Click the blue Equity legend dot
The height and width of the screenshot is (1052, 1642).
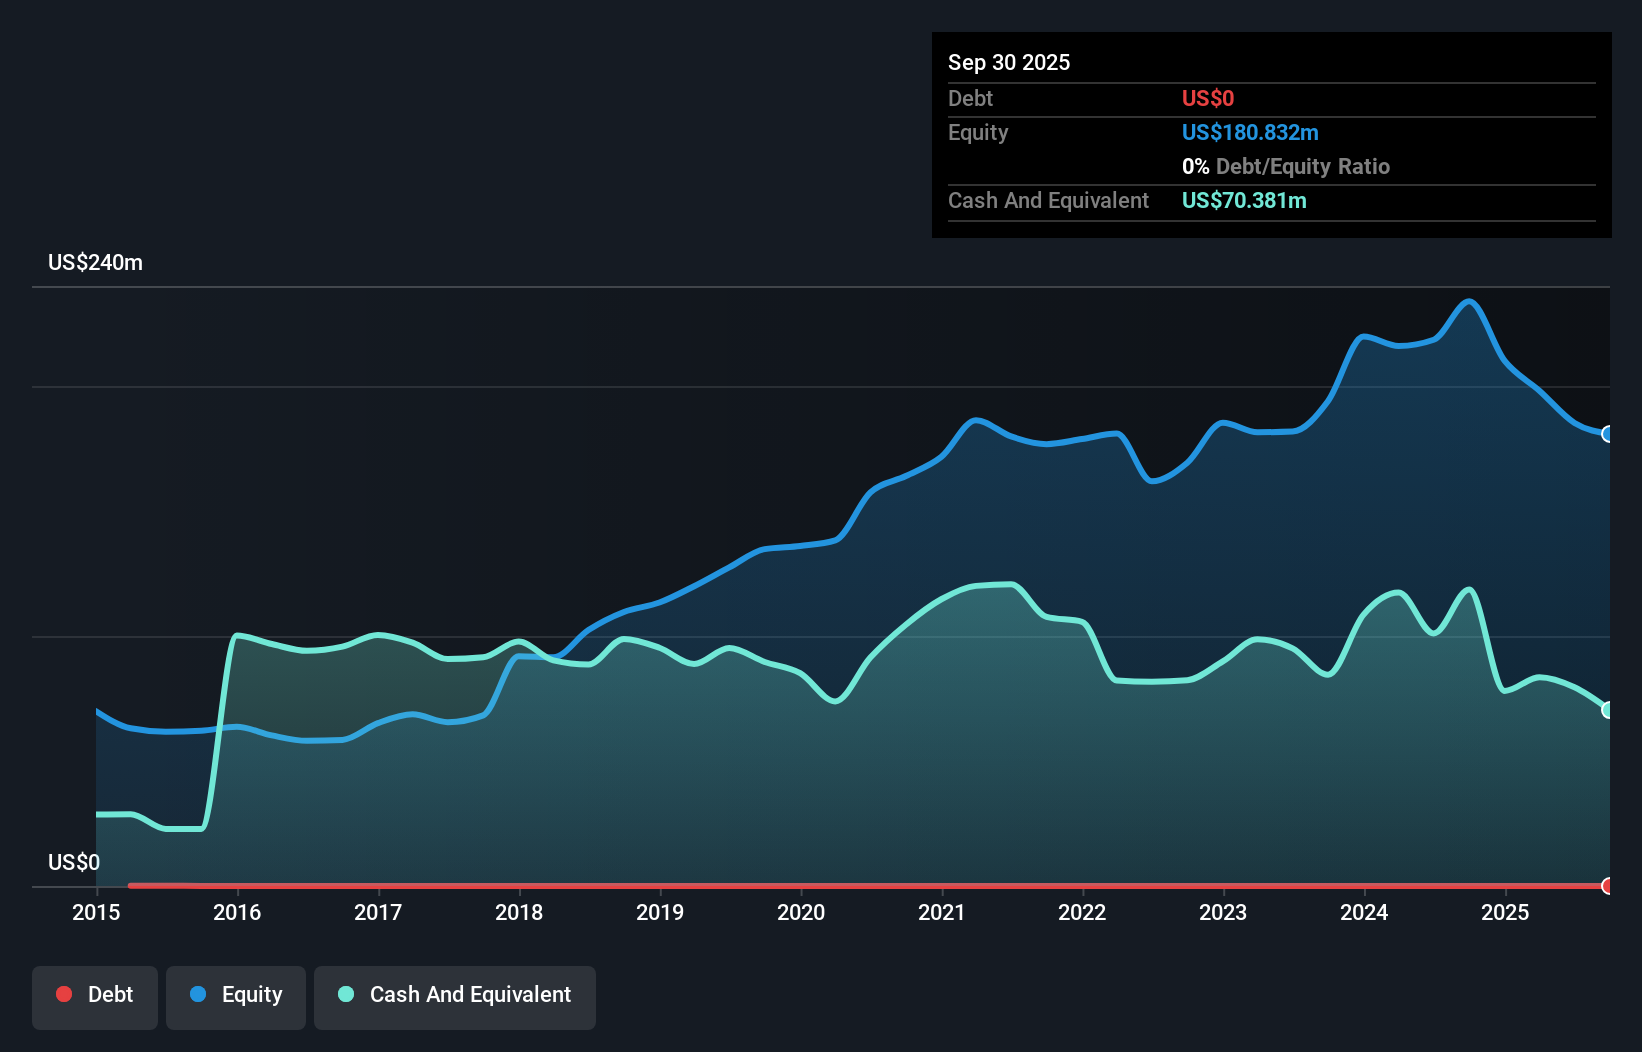tap(198, 994)
